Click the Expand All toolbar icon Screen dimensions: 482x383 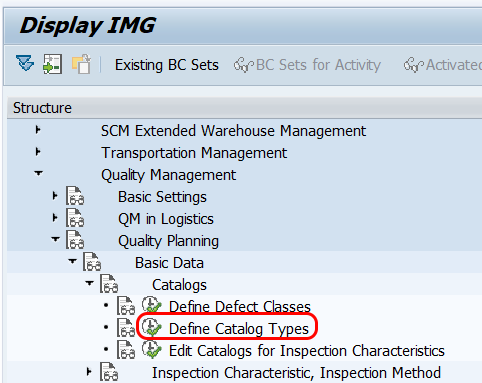coord(25,63)
